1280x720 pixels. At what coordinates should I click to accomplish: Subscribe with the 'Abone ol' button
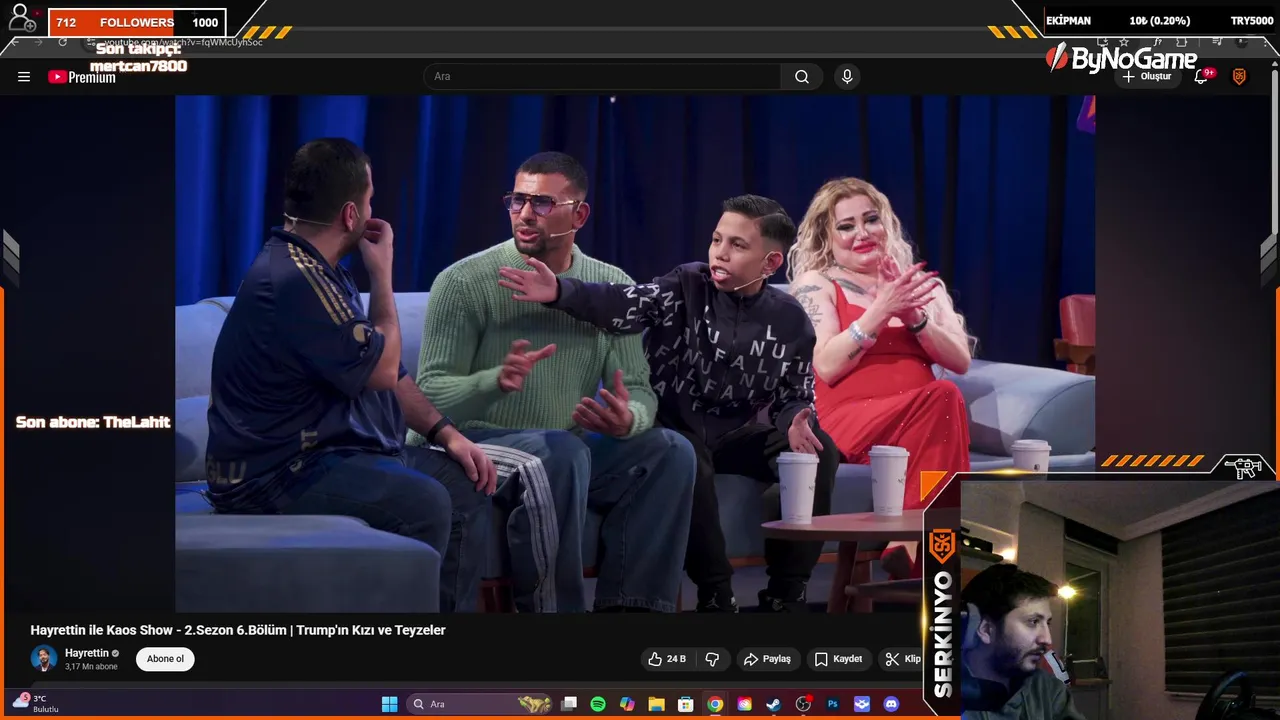(165, 659)
